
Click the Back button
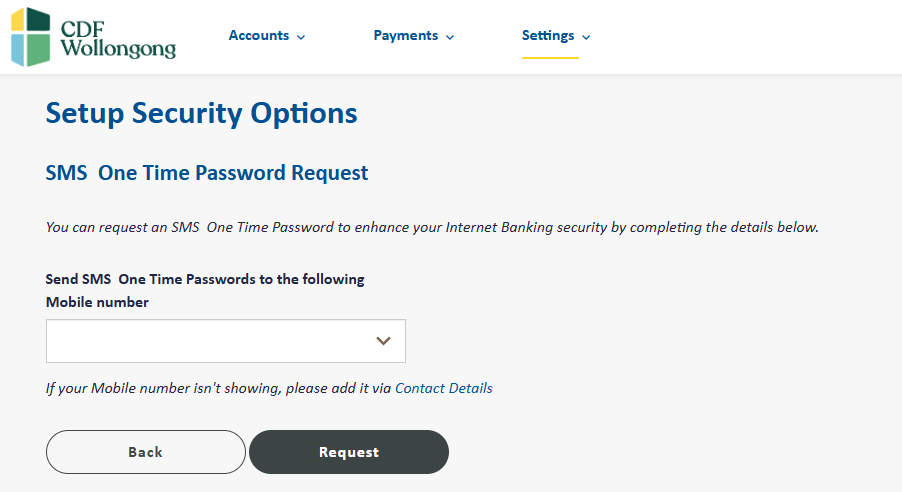coord(146,452)
